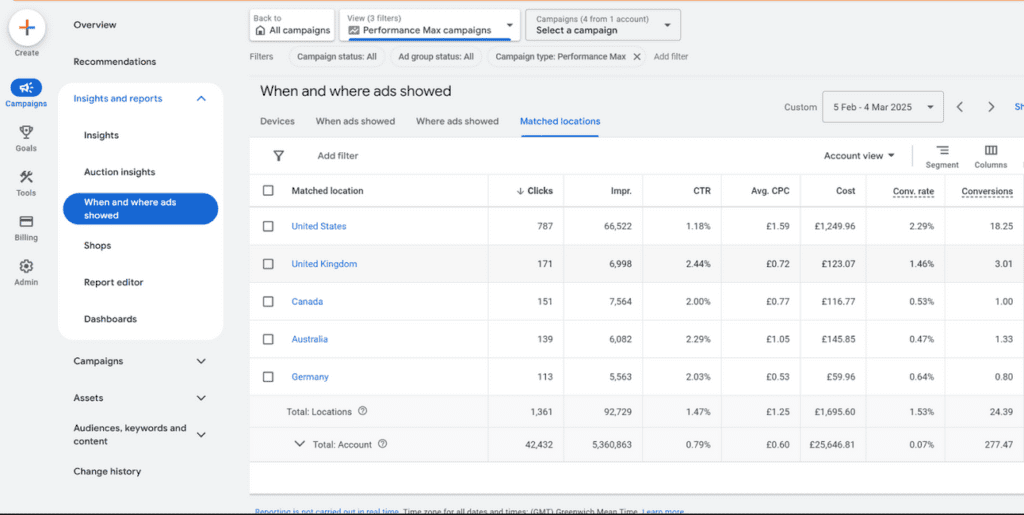The image size is (1024, 515).
Task: Open Overview in the sidebar
Action: click(x=95, y=25)
